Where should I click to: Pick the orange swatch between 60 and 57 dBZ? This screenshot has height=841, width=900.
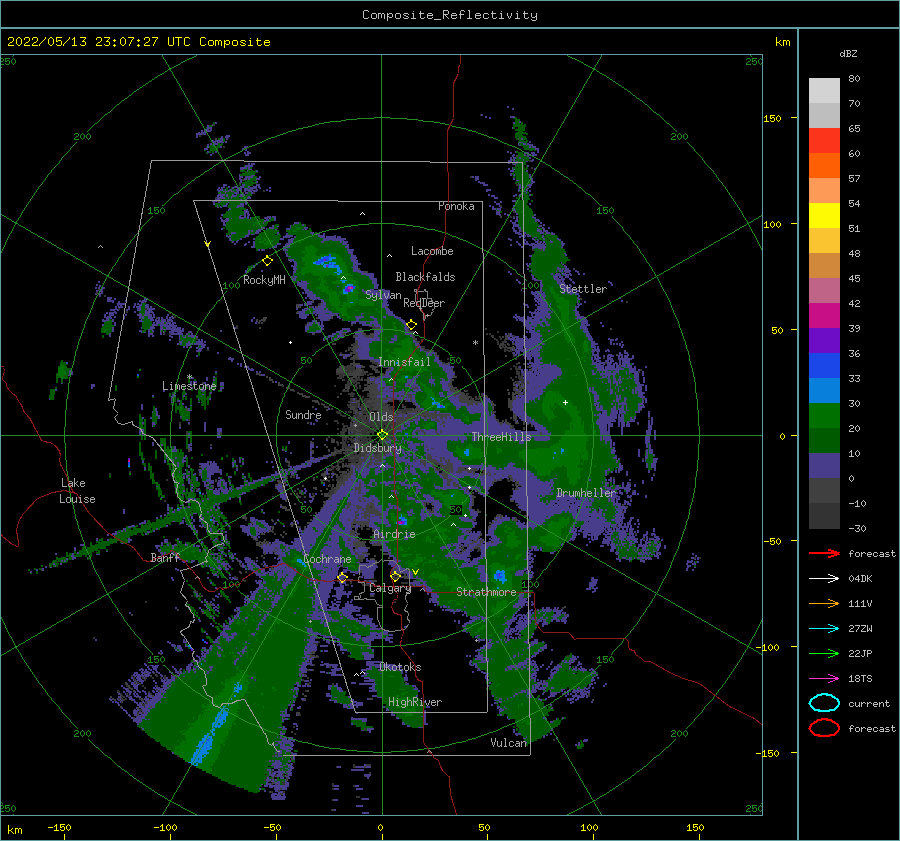coord(824,166)
